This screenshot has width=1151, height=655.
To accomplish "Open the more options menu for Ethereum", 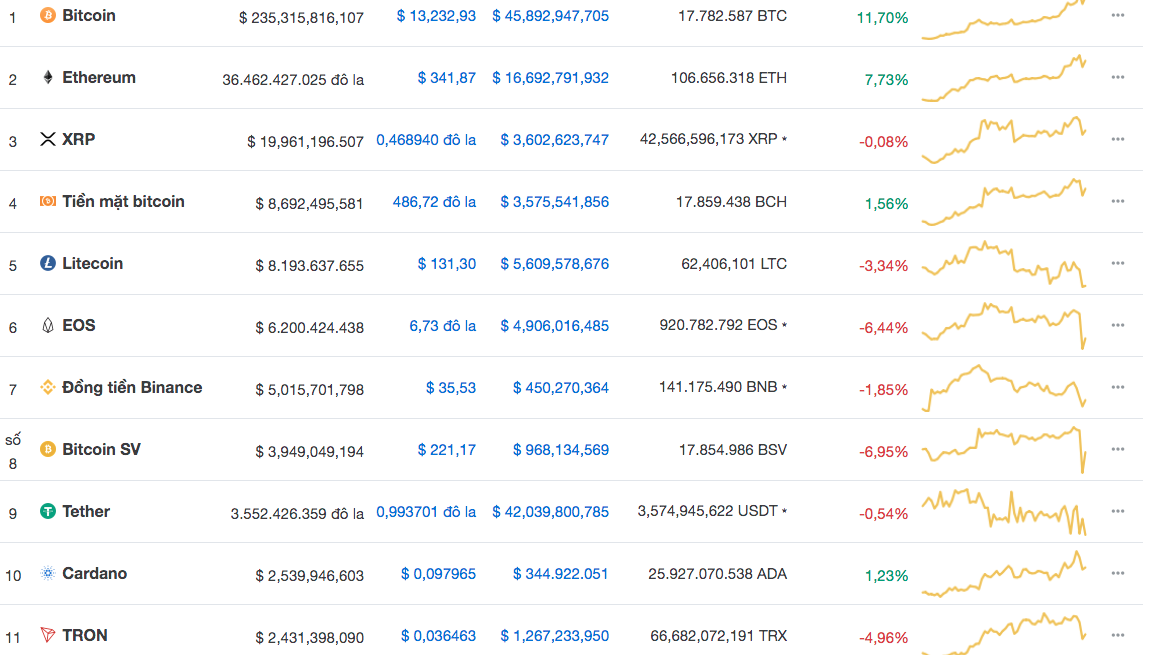I will (x=1118, y=77).
